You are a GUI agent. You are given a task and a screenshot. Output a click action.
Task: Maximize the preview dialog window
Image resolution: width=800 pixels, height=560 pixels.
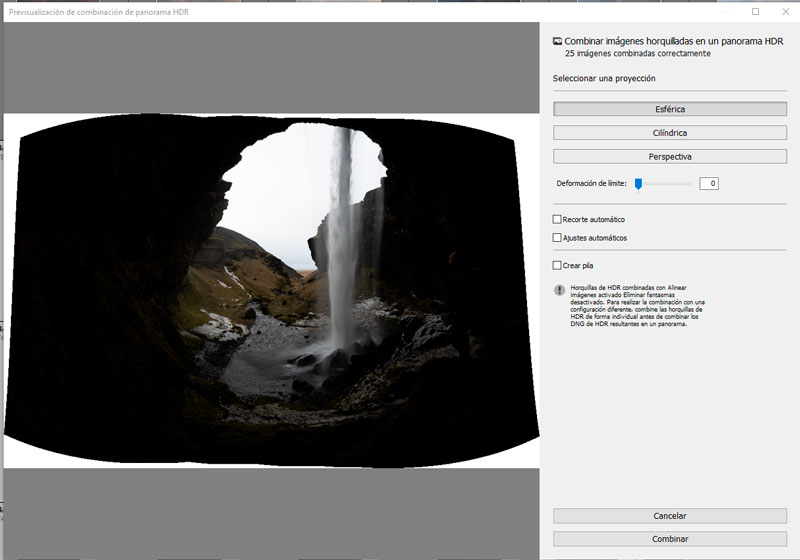pos(756,11)
